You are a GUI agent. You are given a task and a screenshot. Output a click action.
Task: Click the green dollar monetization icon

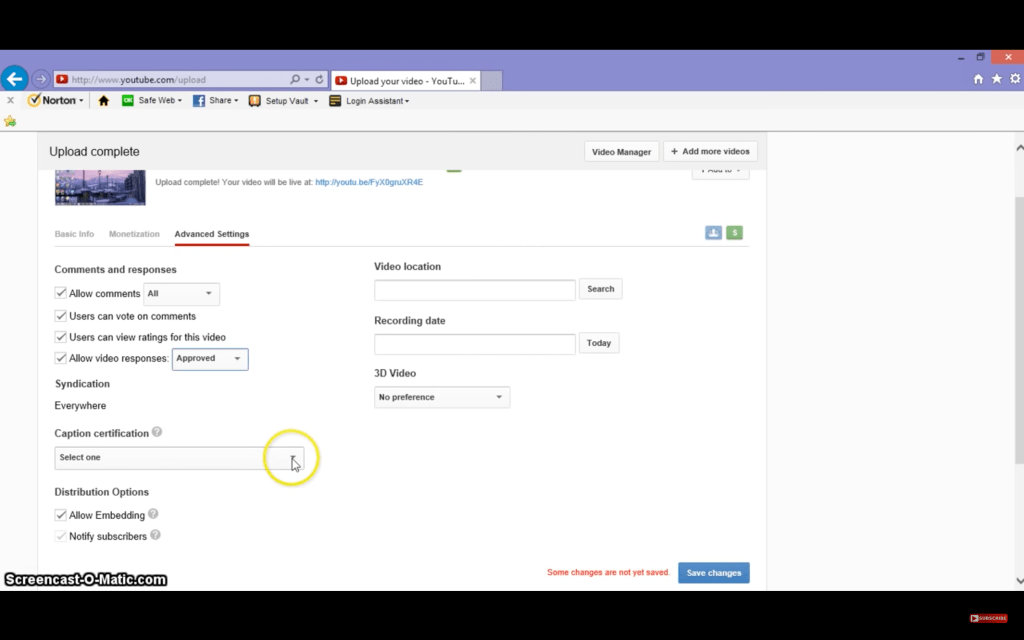[x=735, y=233]
